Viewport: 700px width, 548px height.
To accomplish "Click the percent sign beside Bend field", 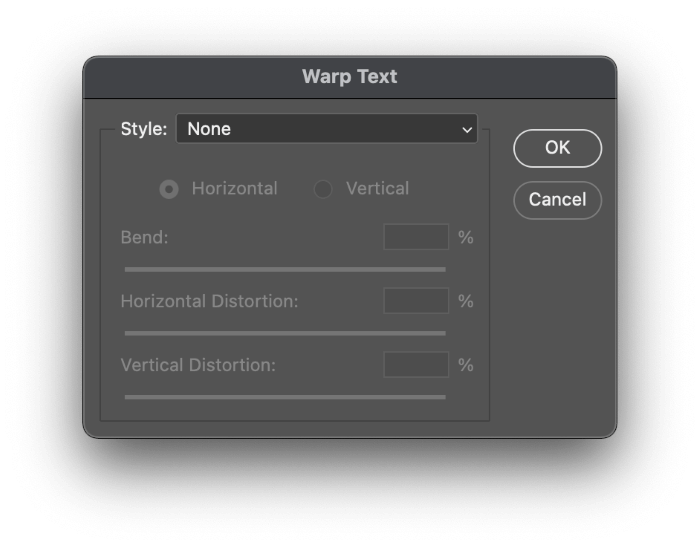I will pos(466,238).
